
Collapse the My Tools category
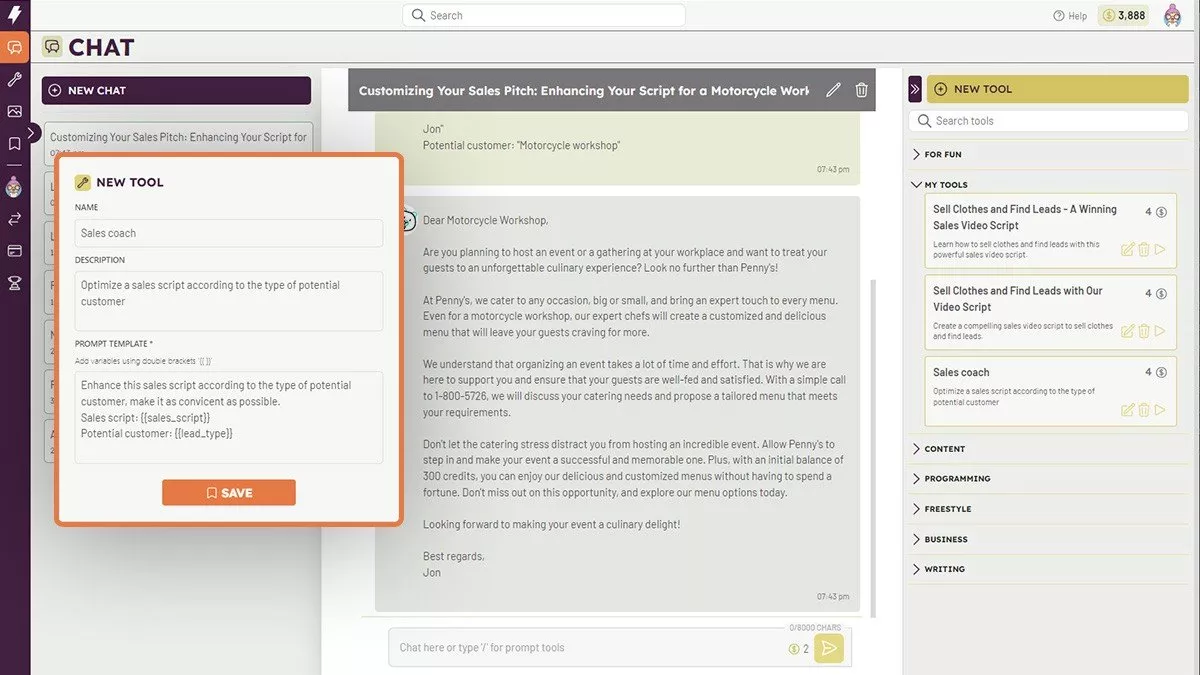coord(945,185)
